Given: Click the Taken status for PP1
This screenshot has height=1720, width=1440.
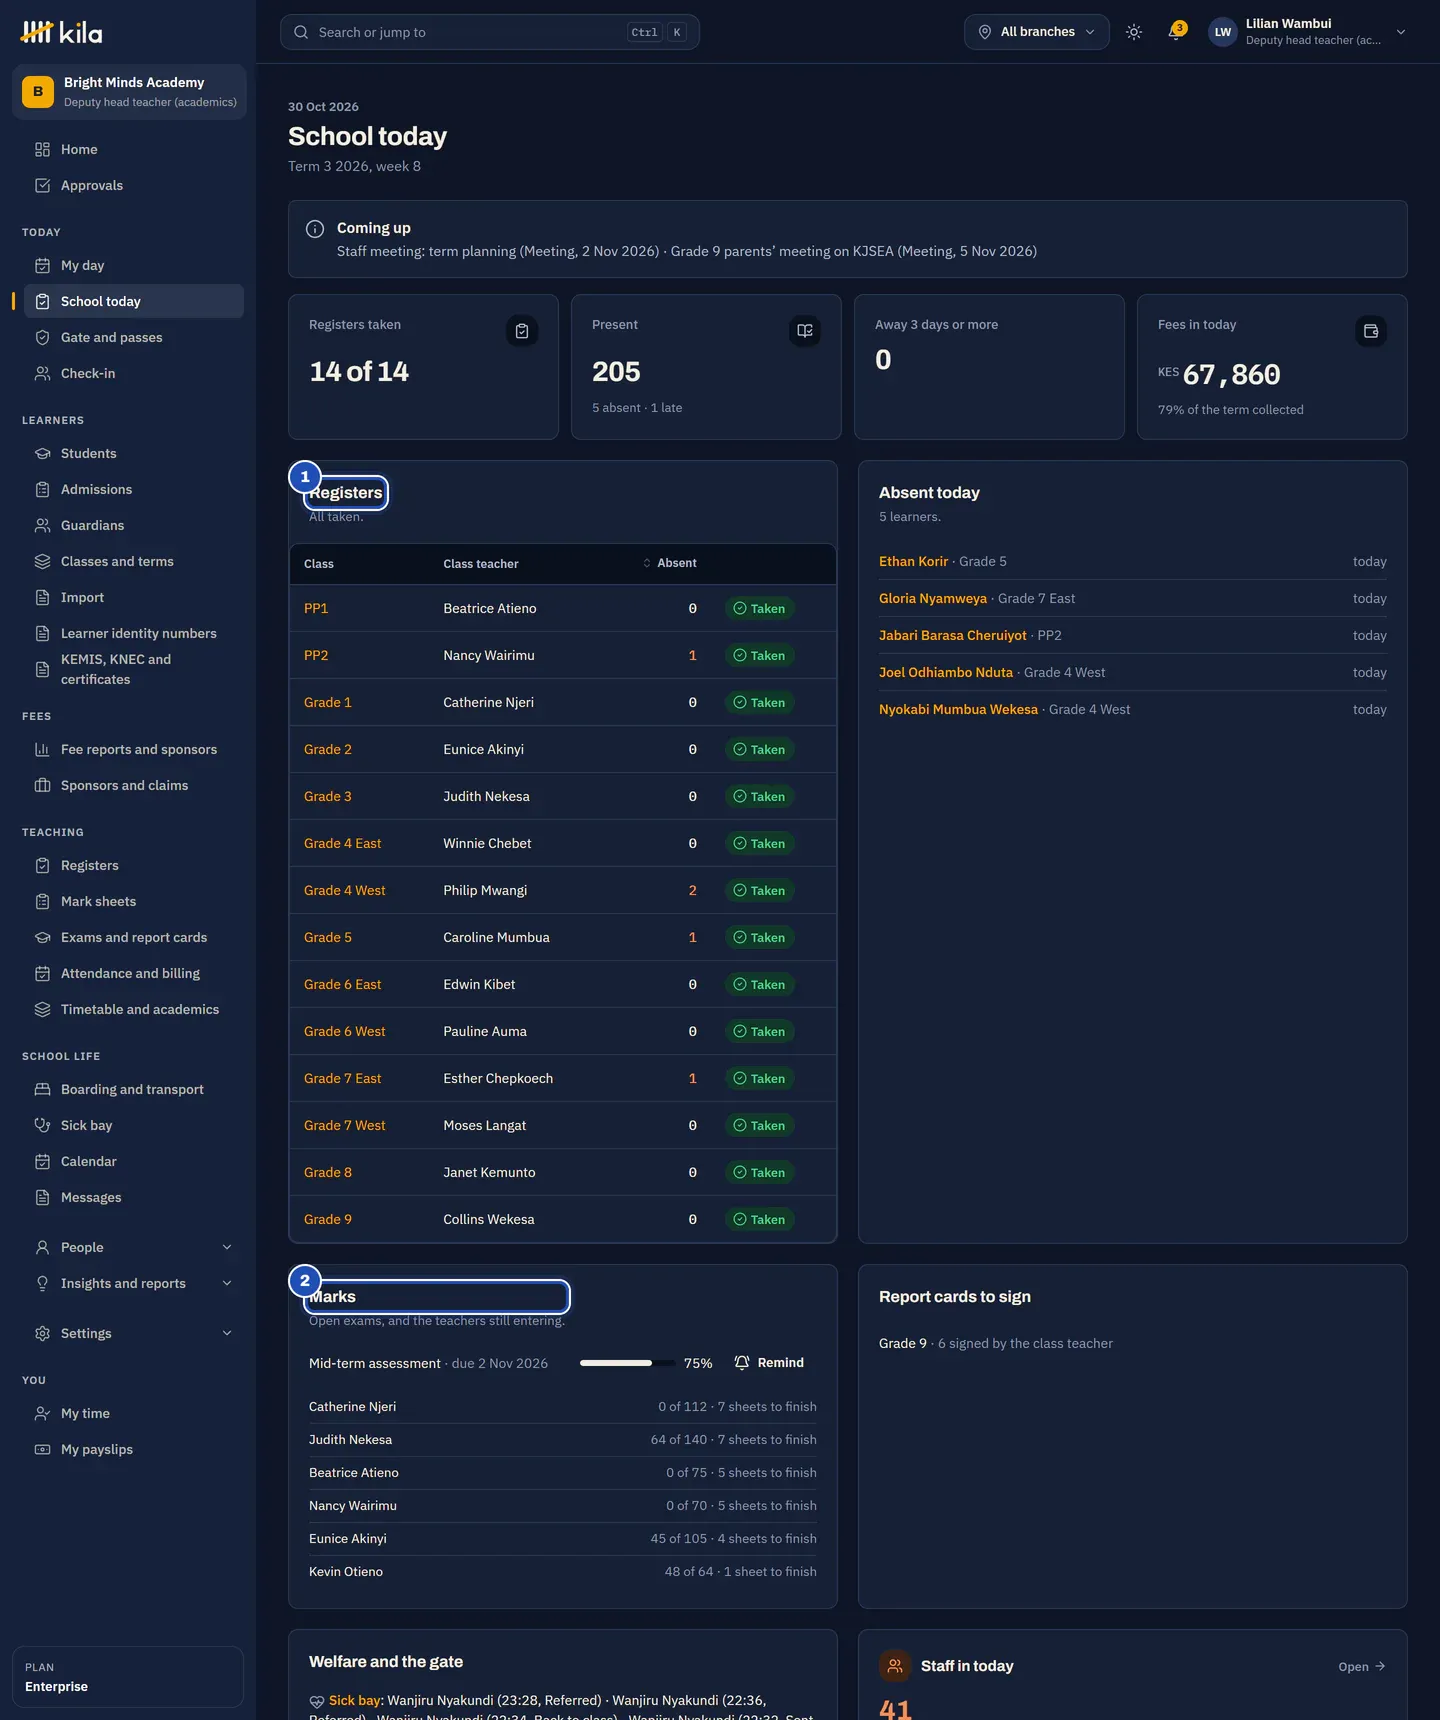Looking at the screenshot, I should tap(760, 608).
